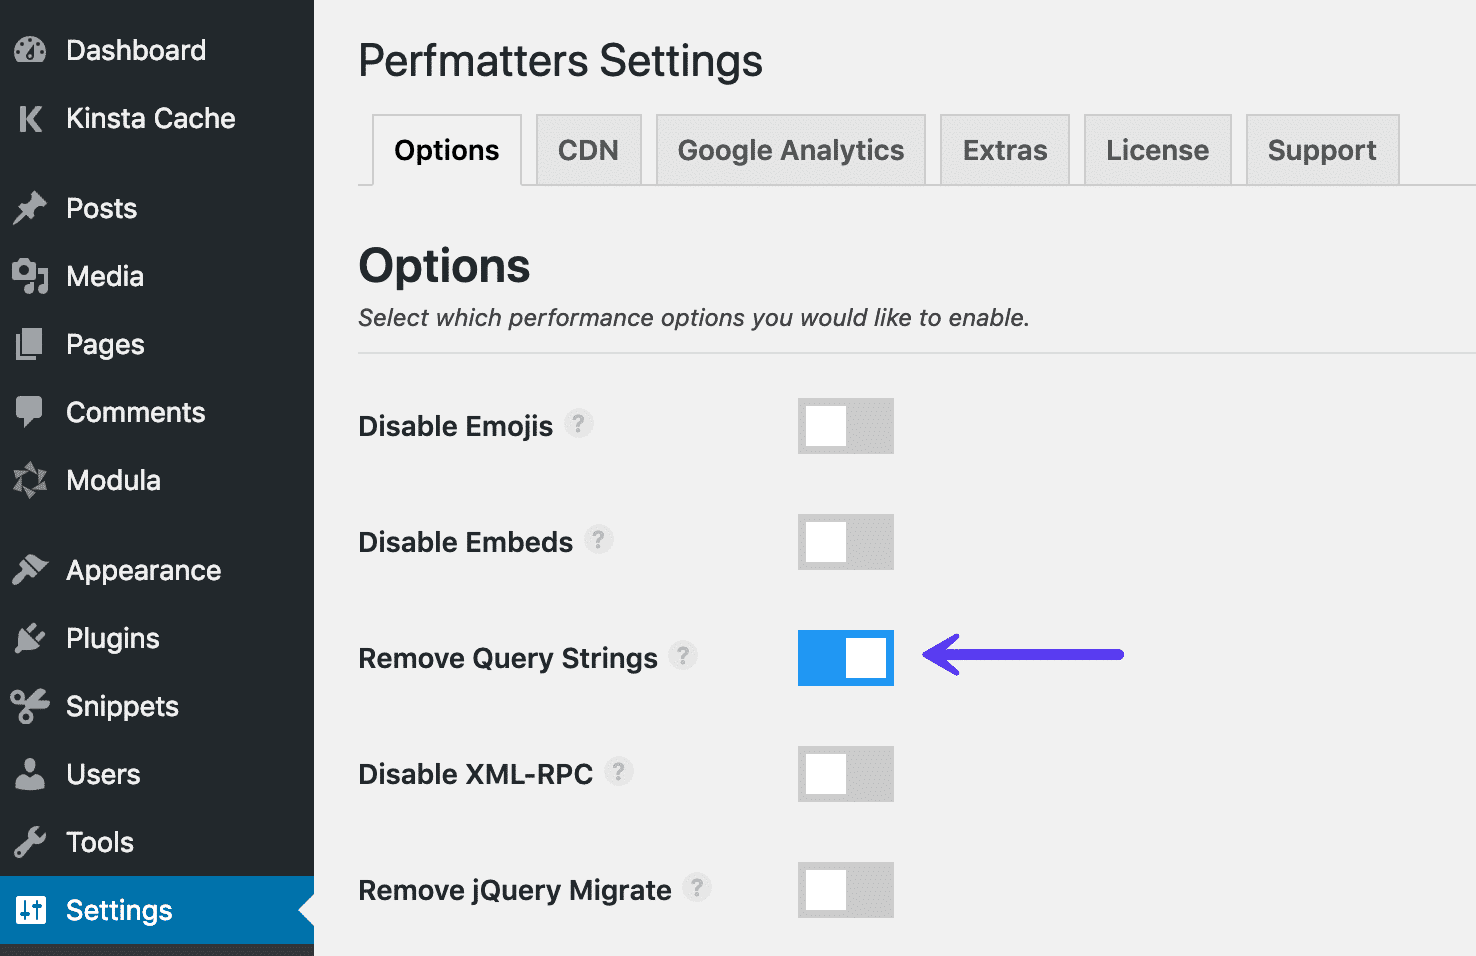Open Tools via the wrench icon
The width and height of the screenshot is (1476, 956).
(30, 841)
